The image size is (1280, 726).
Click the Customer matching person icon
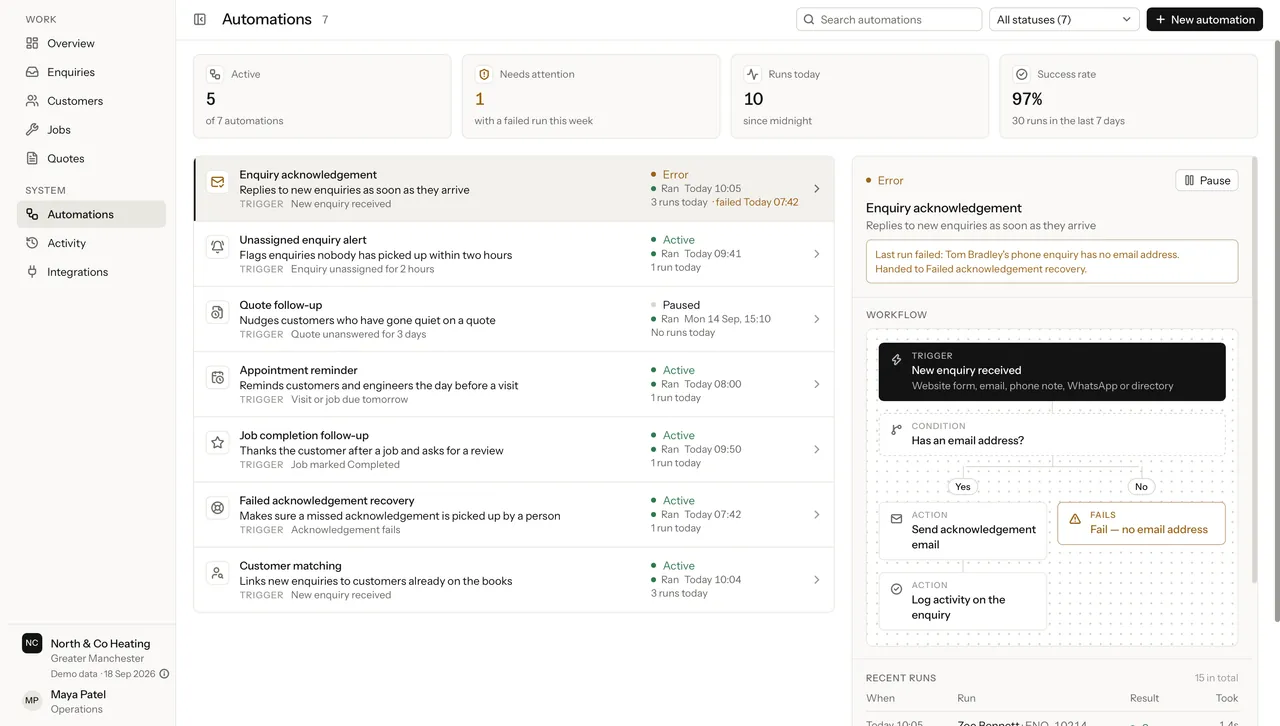pyautogui.click(x=217, y=573)
